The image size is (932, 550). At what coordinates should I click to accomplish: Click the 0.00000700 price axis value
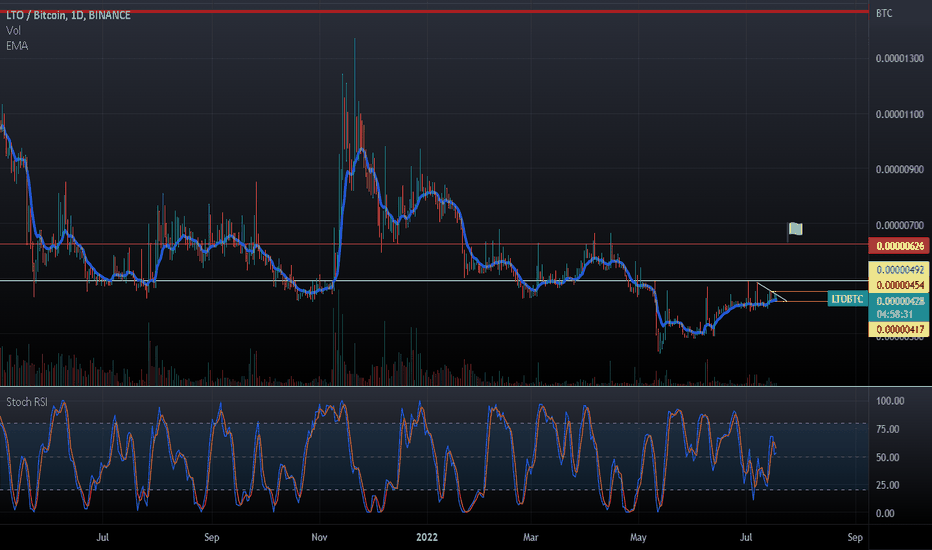click(x=900, y=225)
